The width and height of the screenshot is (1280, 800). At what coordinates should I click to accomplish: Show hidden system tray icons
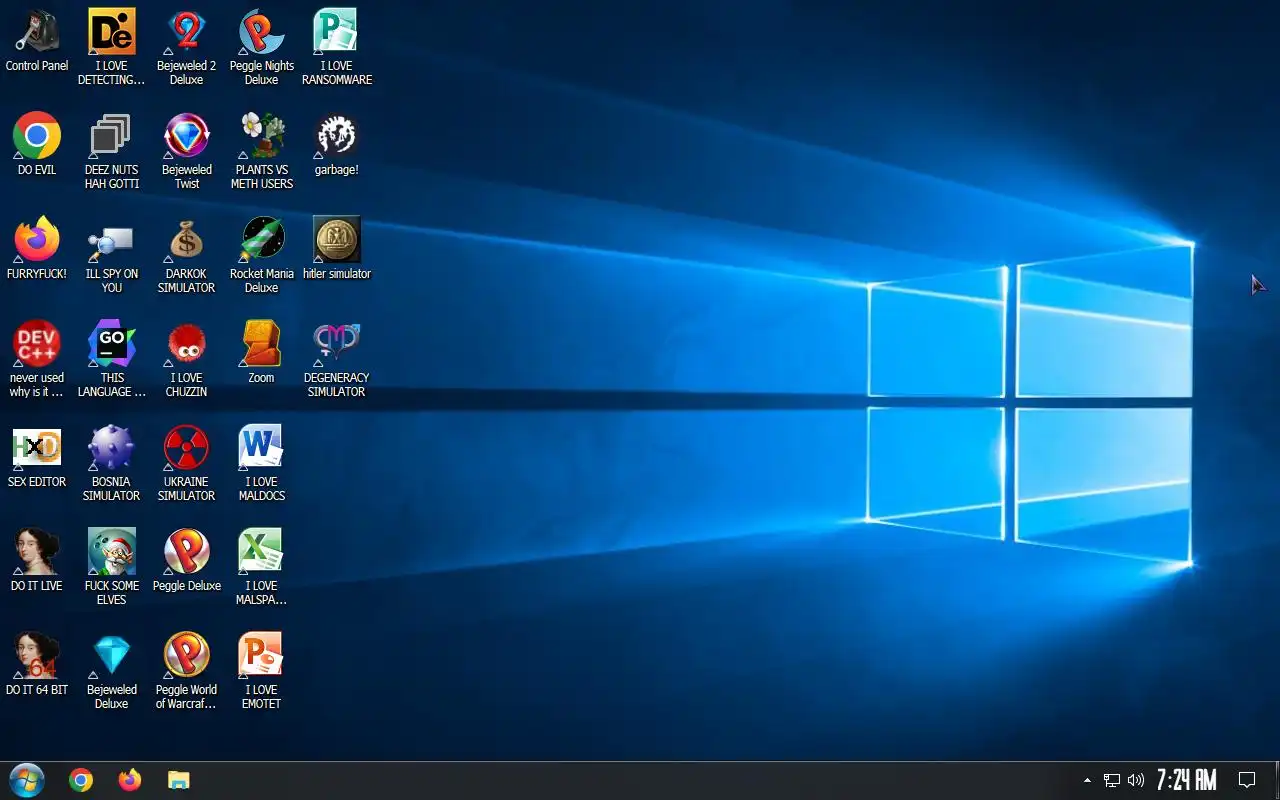pos(1087,780)
